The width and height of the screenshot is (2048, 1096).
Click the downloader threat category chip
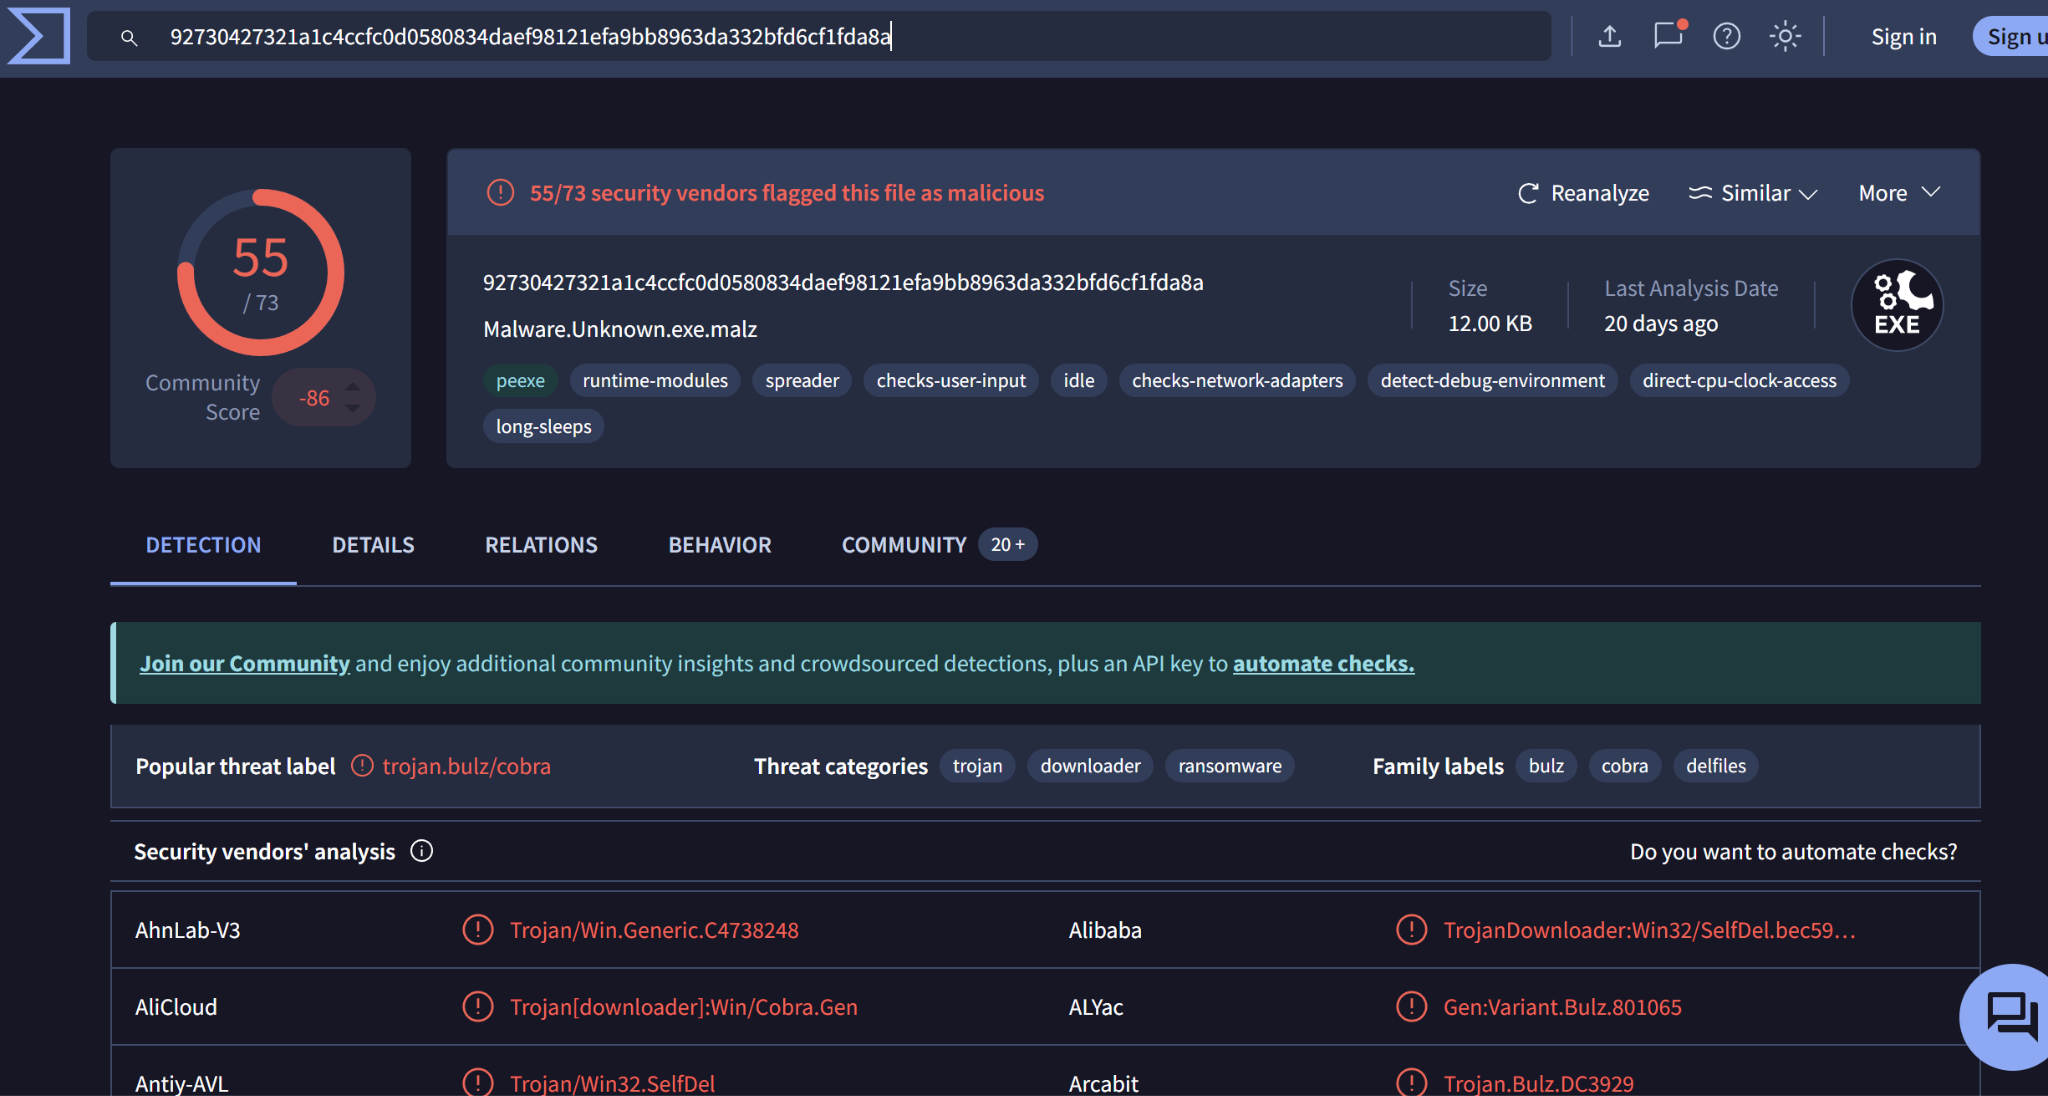pyautogui.click(x=1090, y=766)
